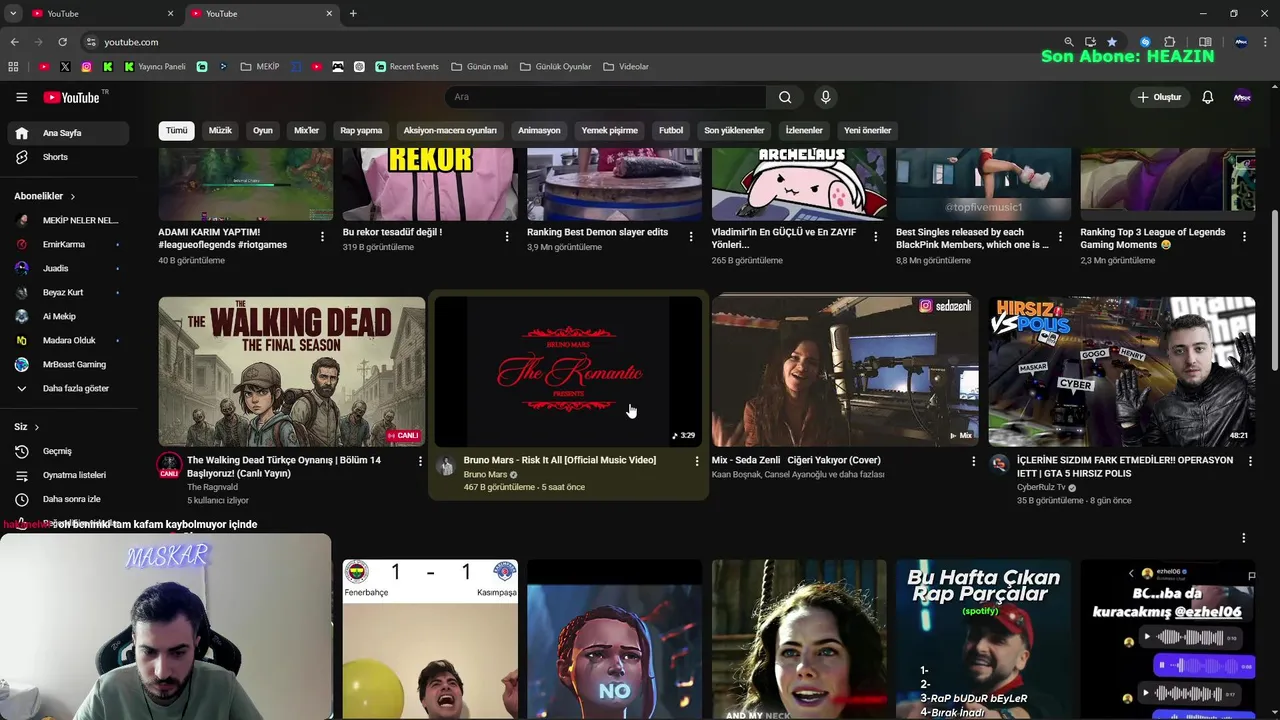Expand Daha fazla göster subscriptions list

tap(66, 388)
